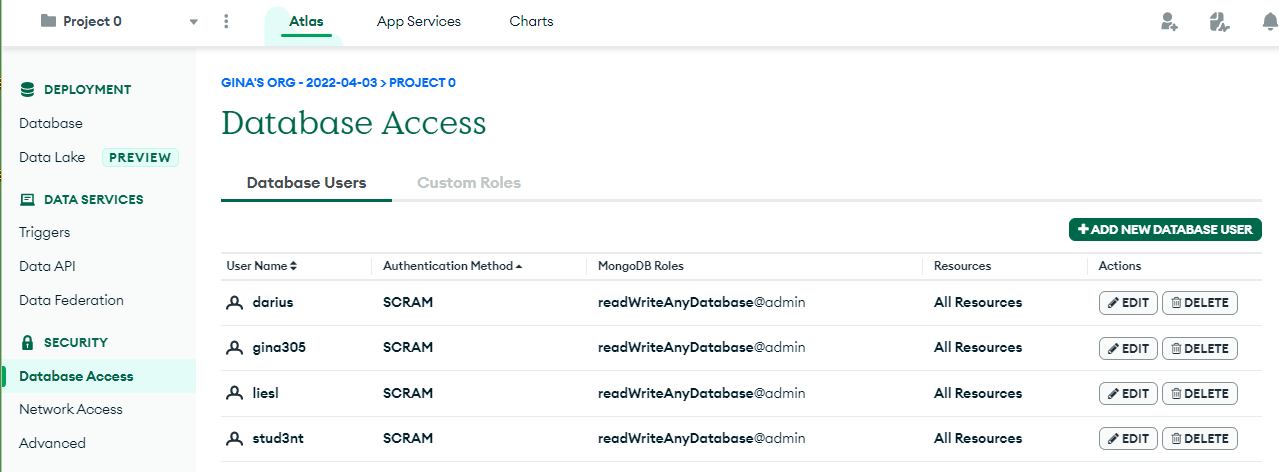Viewport: 1279px width, 472px height.
Task: Switch to the Custom Roles tab
Action: click(x=468, y=183)
